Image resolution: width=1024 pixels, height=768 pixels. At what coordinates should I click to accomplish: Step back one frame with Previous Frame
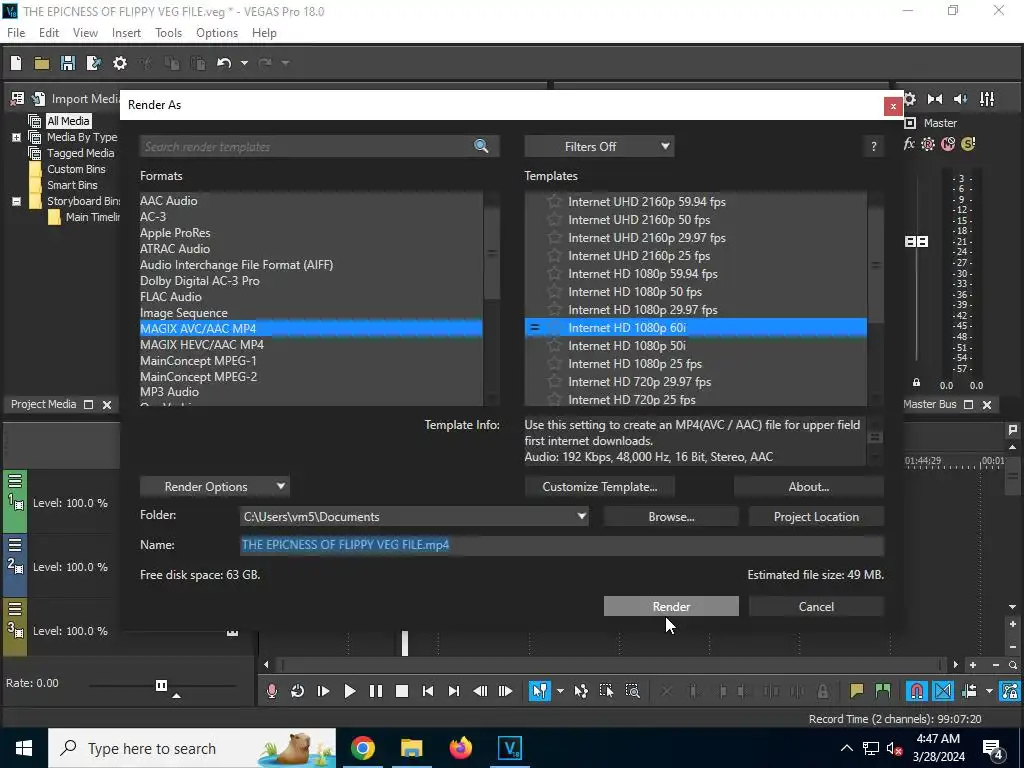[x=480, y=691]
